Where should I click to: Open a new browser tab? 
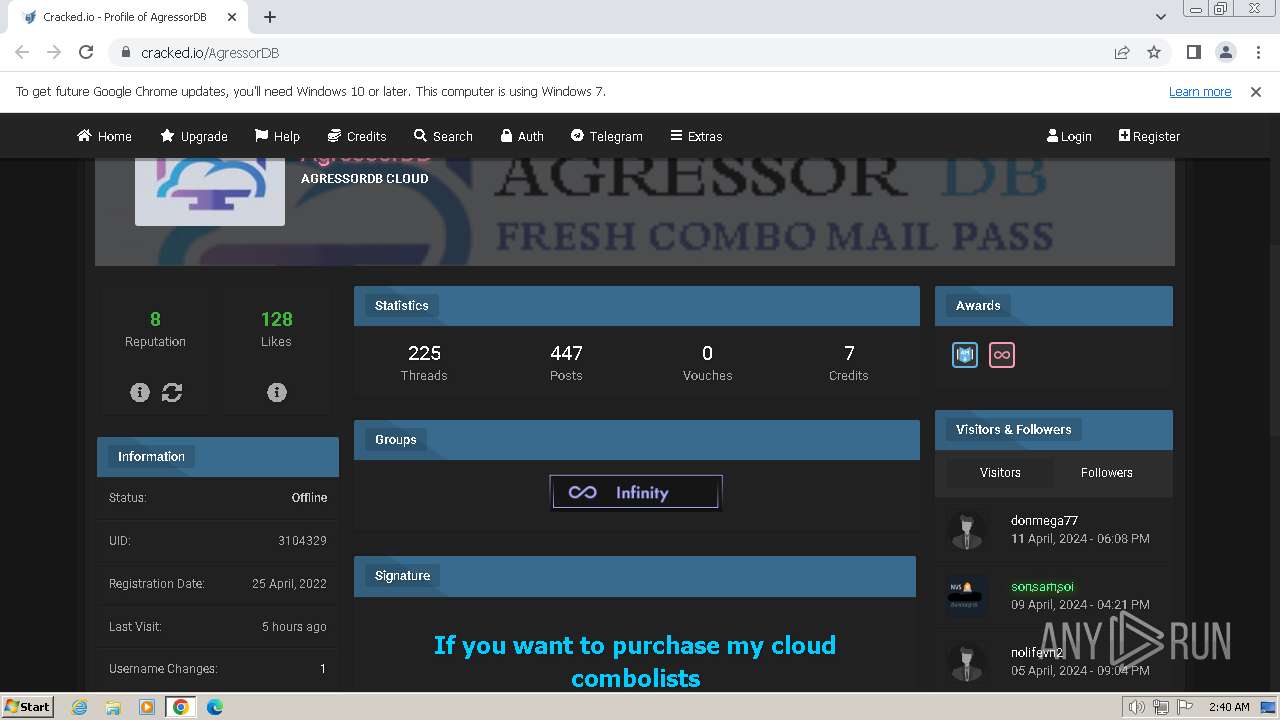(270, 17)
